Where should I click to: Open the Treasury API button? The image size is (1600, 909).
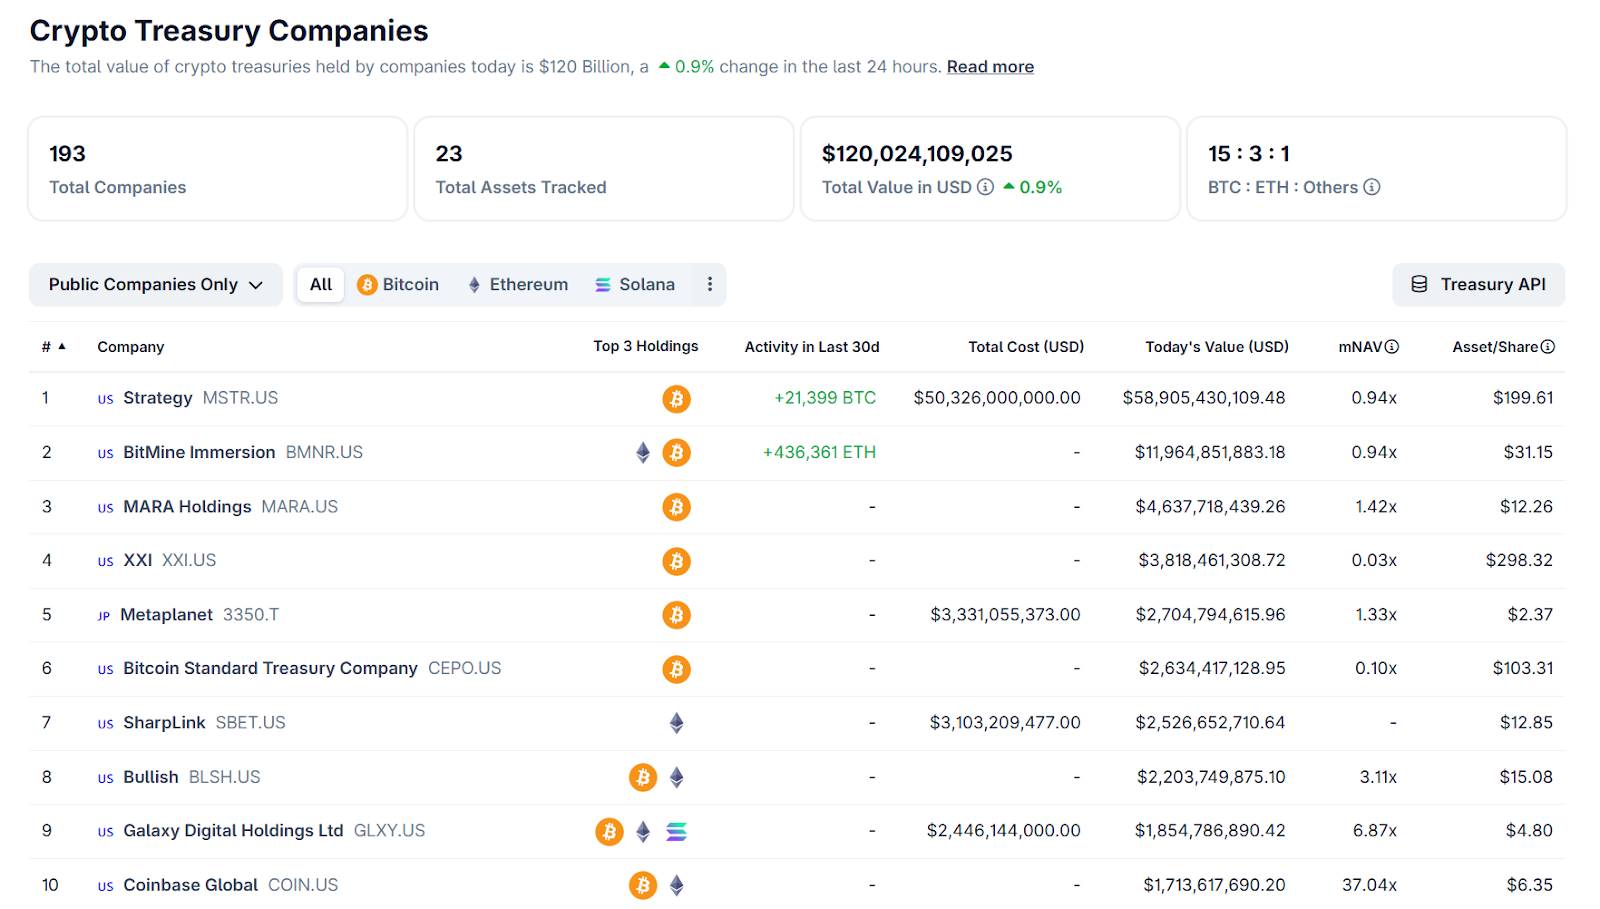pyautogui.click(x=1478, y=285)
